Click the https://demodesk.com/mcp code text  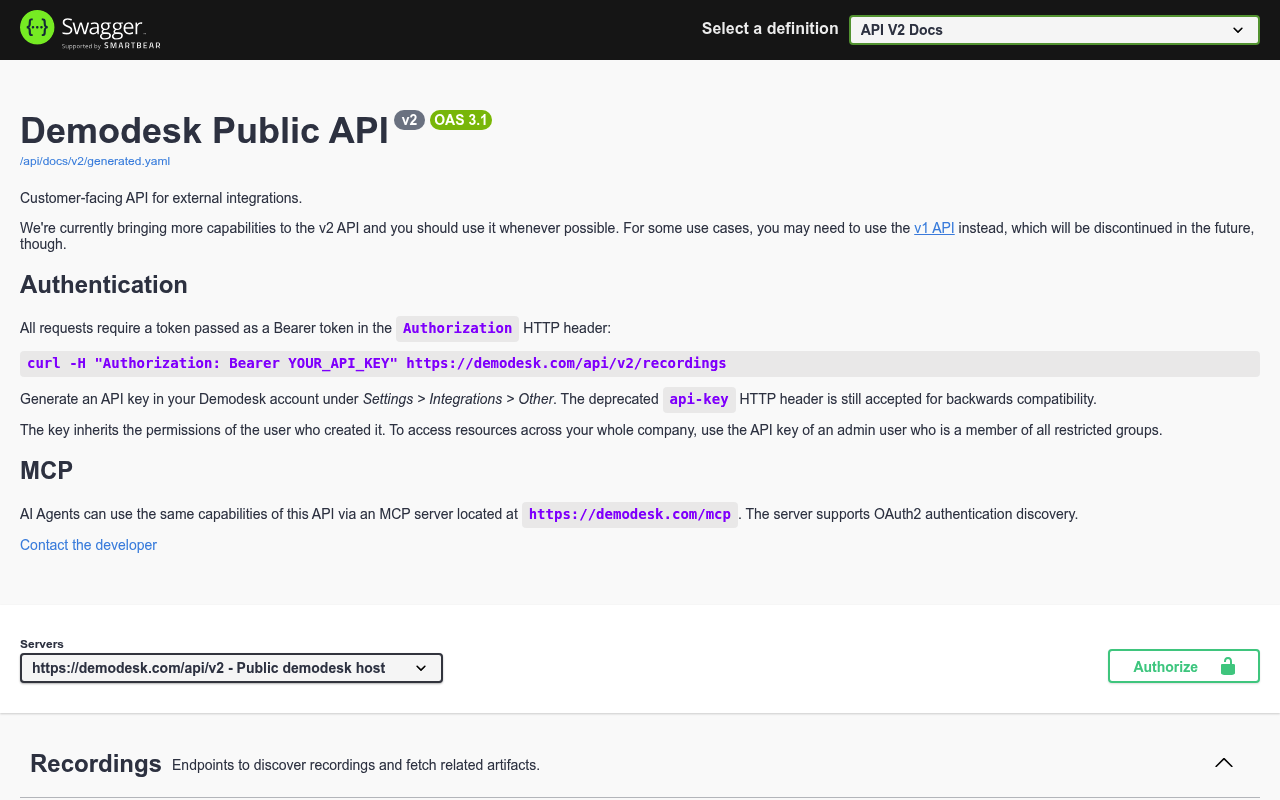pos(630,514)
